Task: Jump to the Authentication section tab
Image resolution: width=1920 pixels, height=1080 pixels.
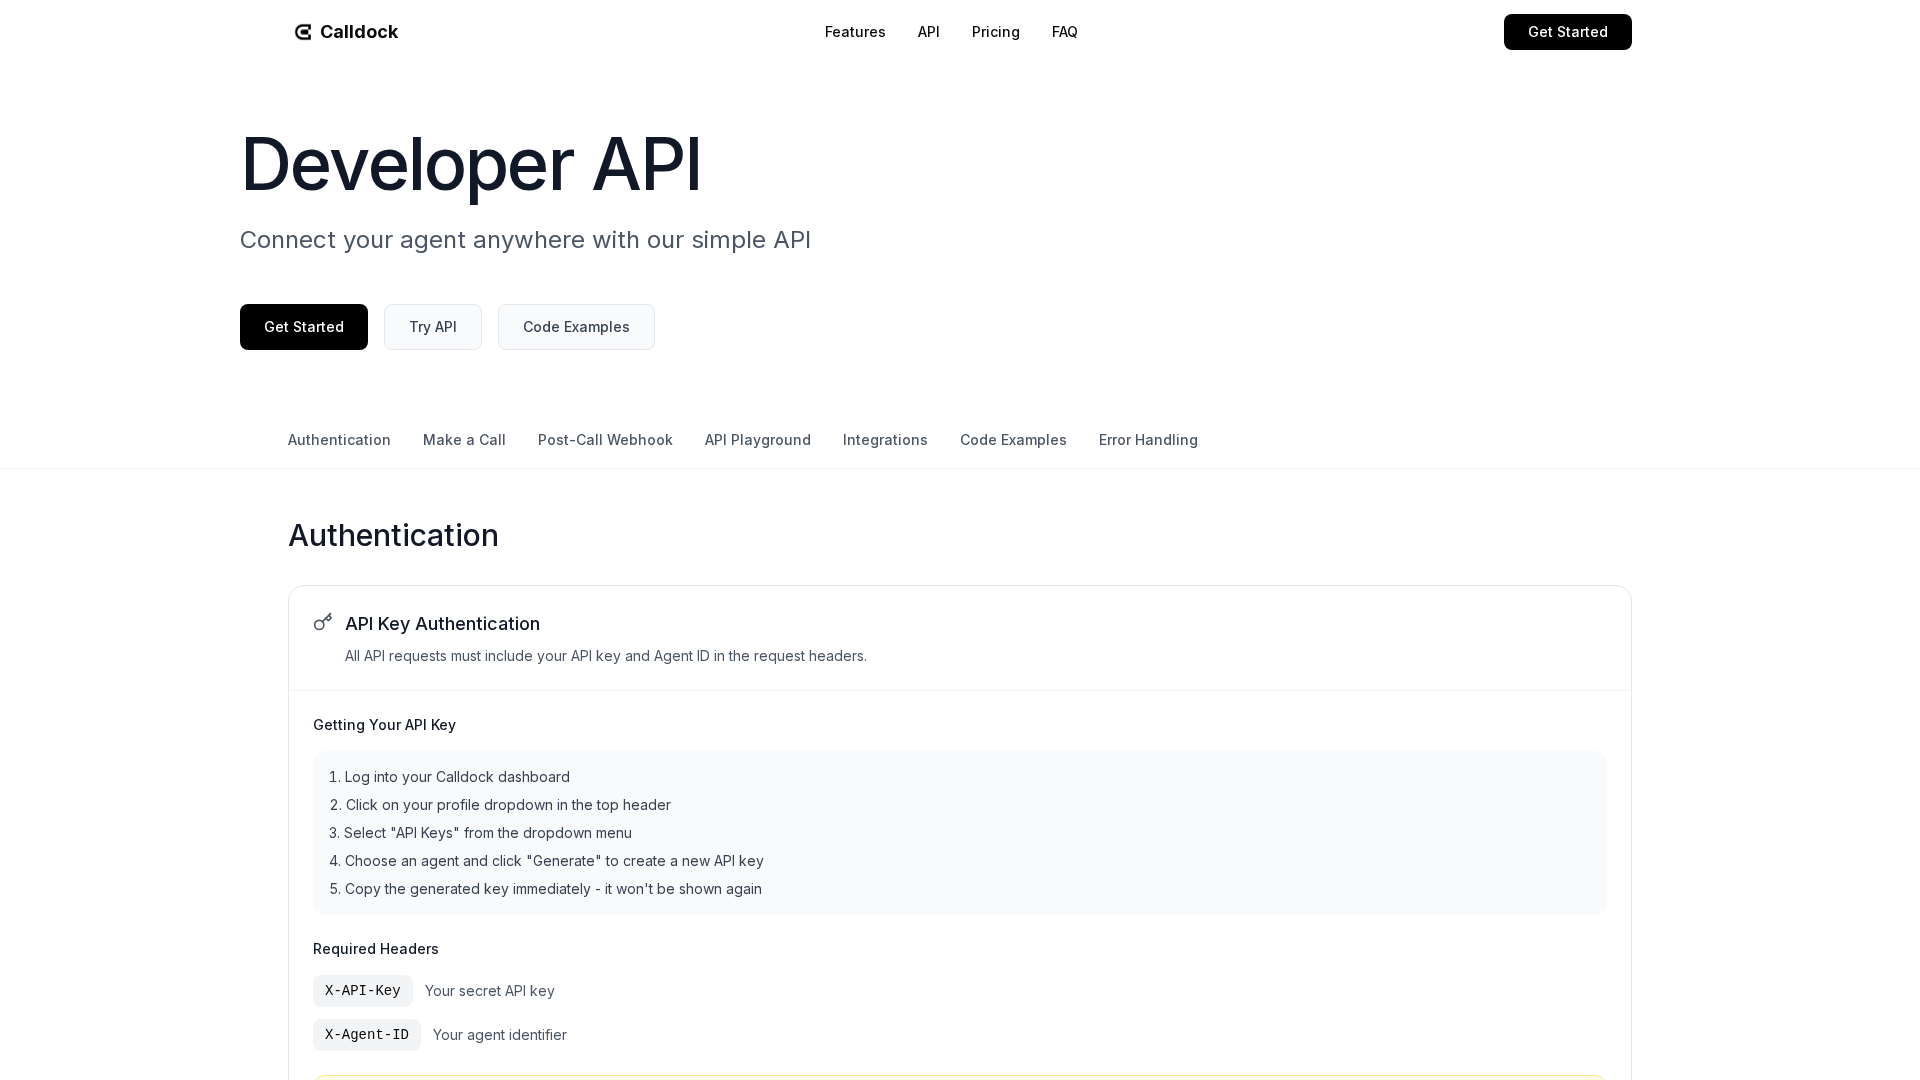Action: (339, 440)
